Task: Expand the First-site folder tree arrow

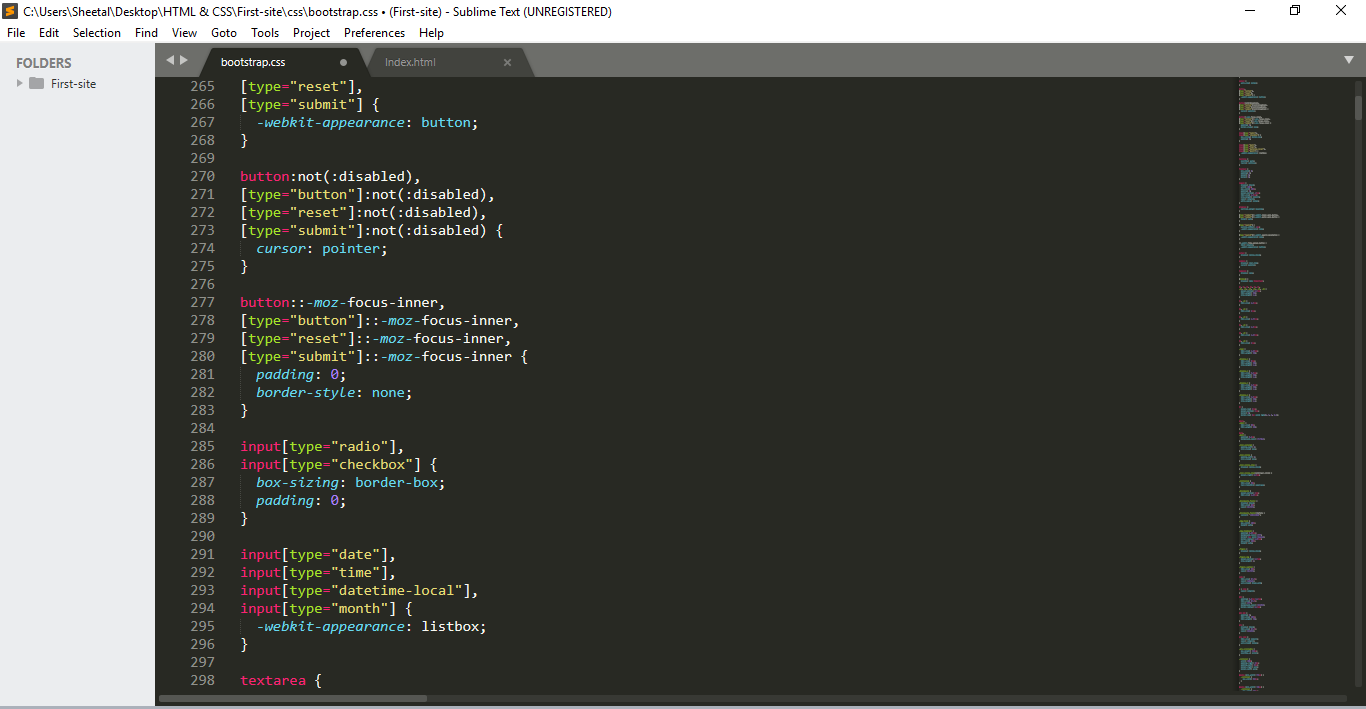Action: click(19, 84)
